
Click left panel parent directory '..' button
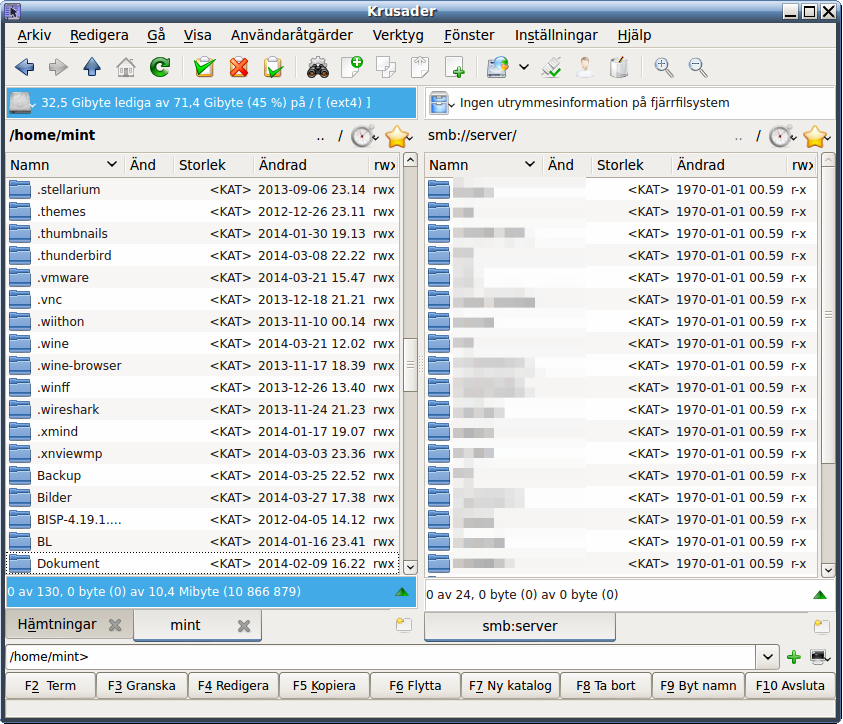click(x=320, y=137)
